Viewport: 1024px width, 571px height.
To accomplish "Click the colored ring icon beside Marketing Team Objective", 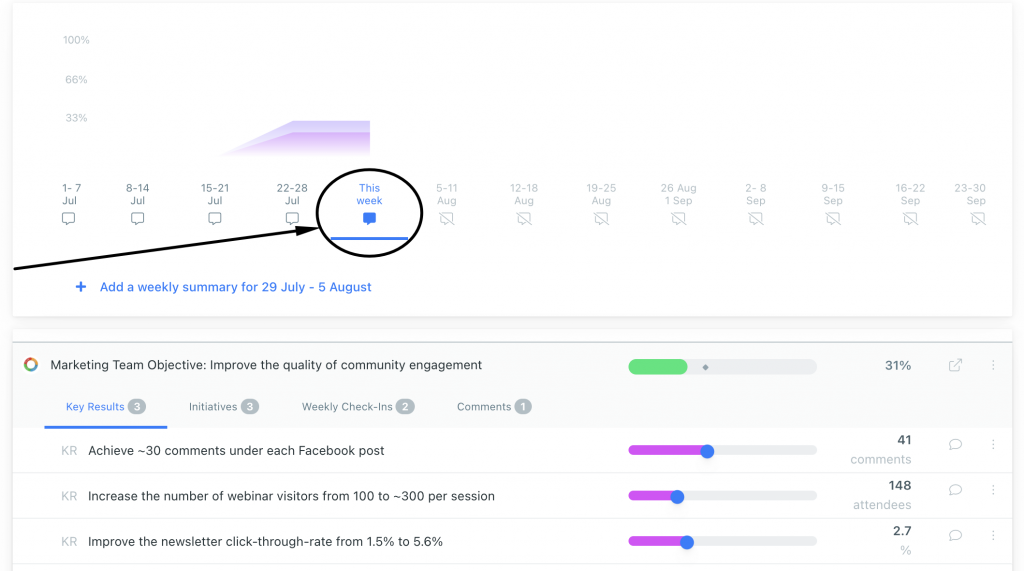I will click(x=31, y=365).
